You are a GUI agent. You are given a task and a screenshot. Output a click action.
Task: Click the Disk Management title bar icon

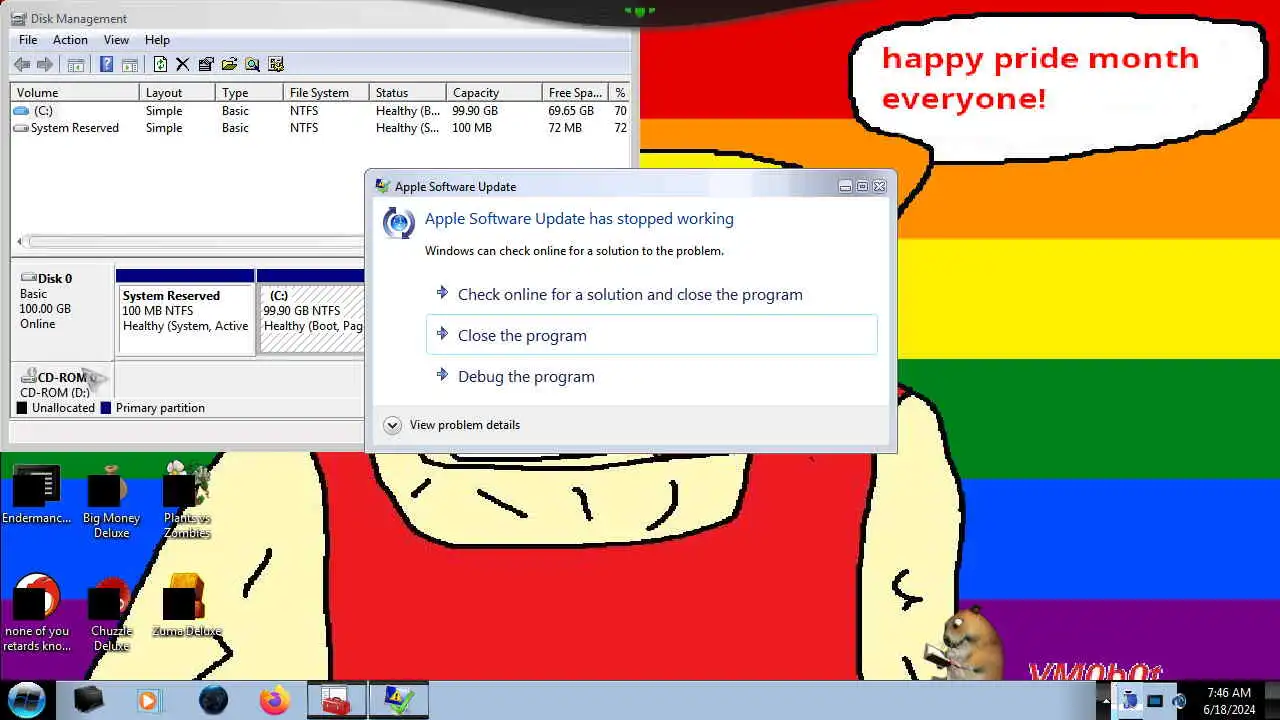point(20,18)
